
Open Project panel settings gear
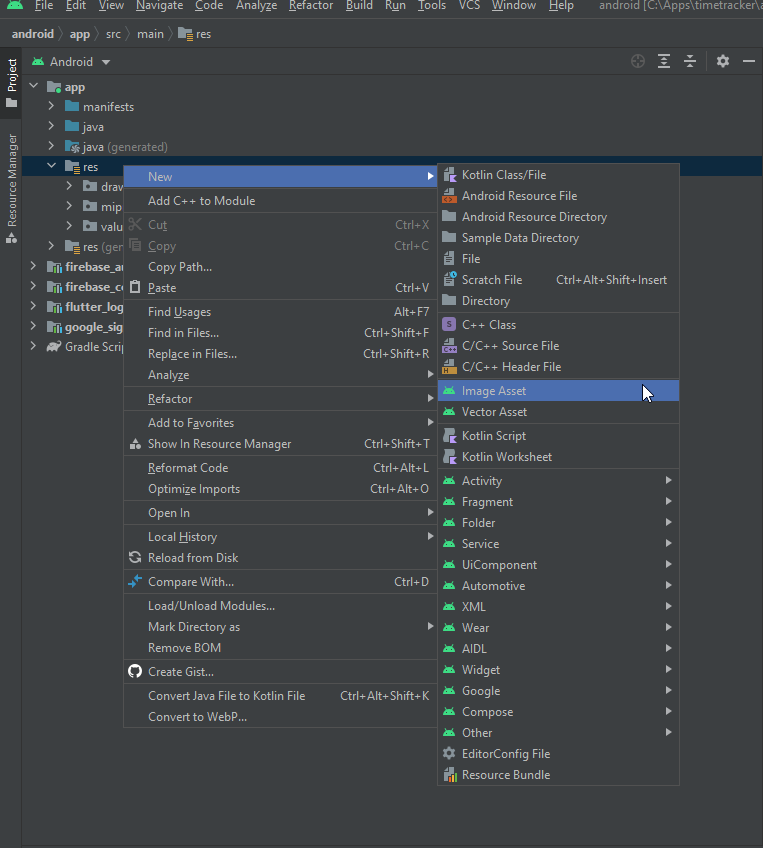[x=723, y=61]
